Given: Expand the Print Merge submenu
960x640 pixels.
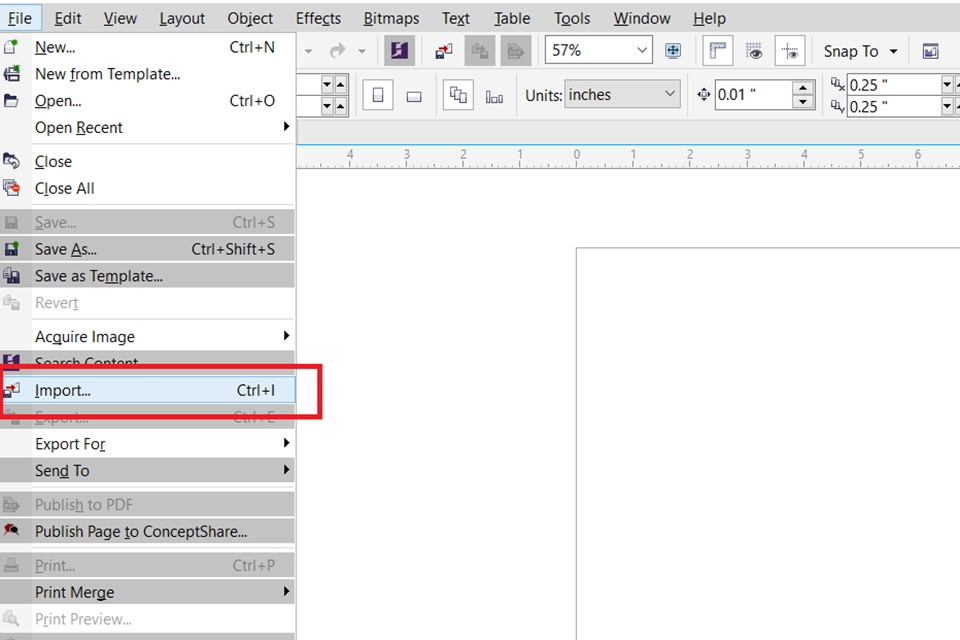Looking at the screenshot, I should tap(147, 592).
